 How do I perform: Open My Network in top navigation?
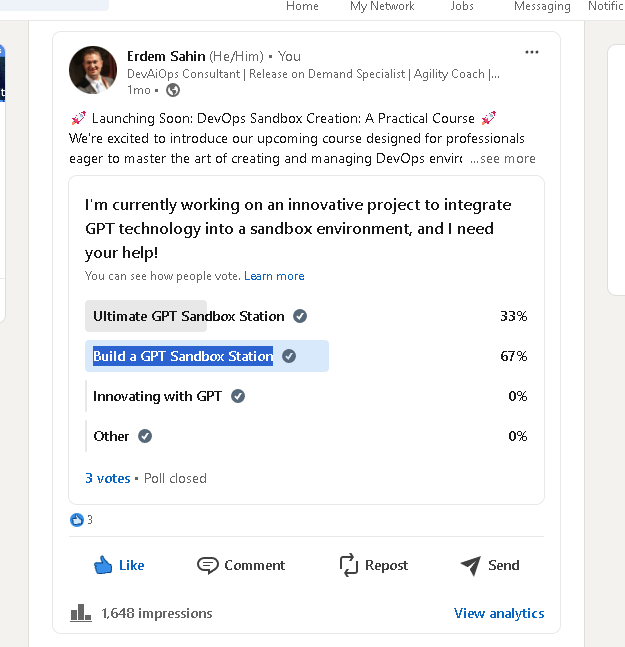pyautogui.click(x=382, y=6)
